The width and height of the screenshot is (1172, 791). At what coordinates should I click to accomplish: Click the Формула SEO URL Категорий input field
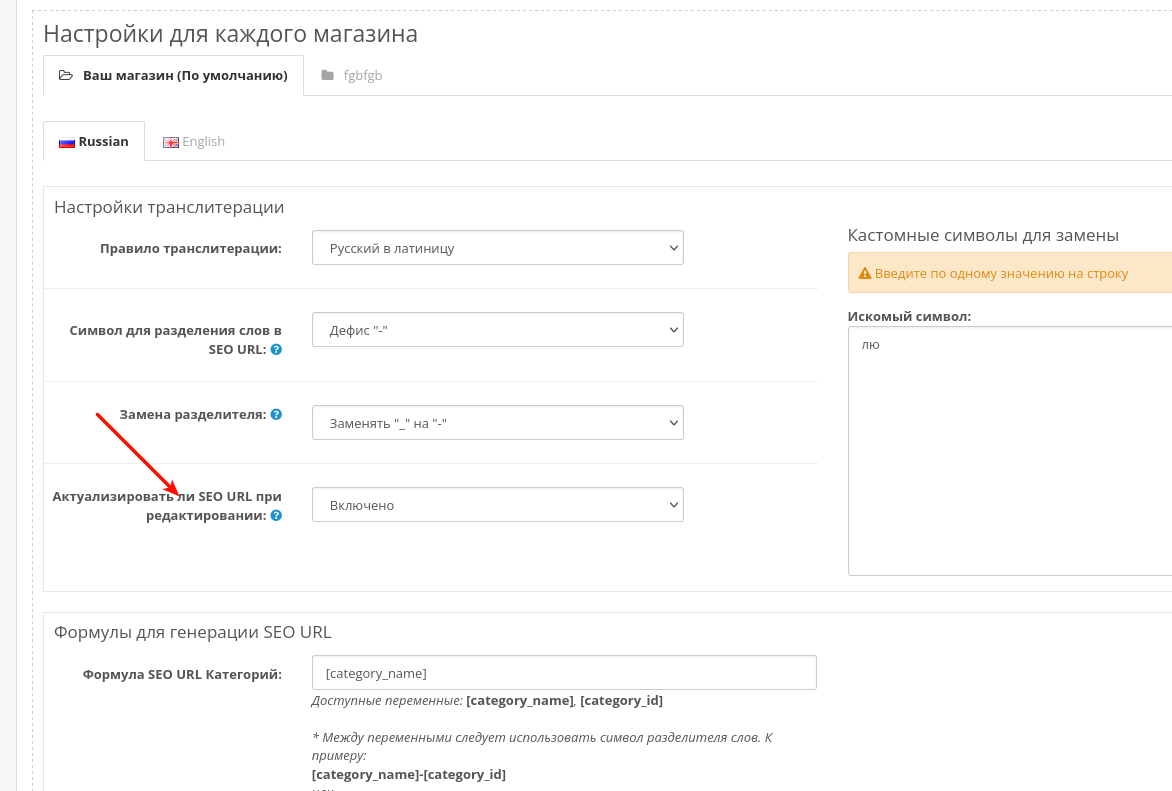[564, 673]
